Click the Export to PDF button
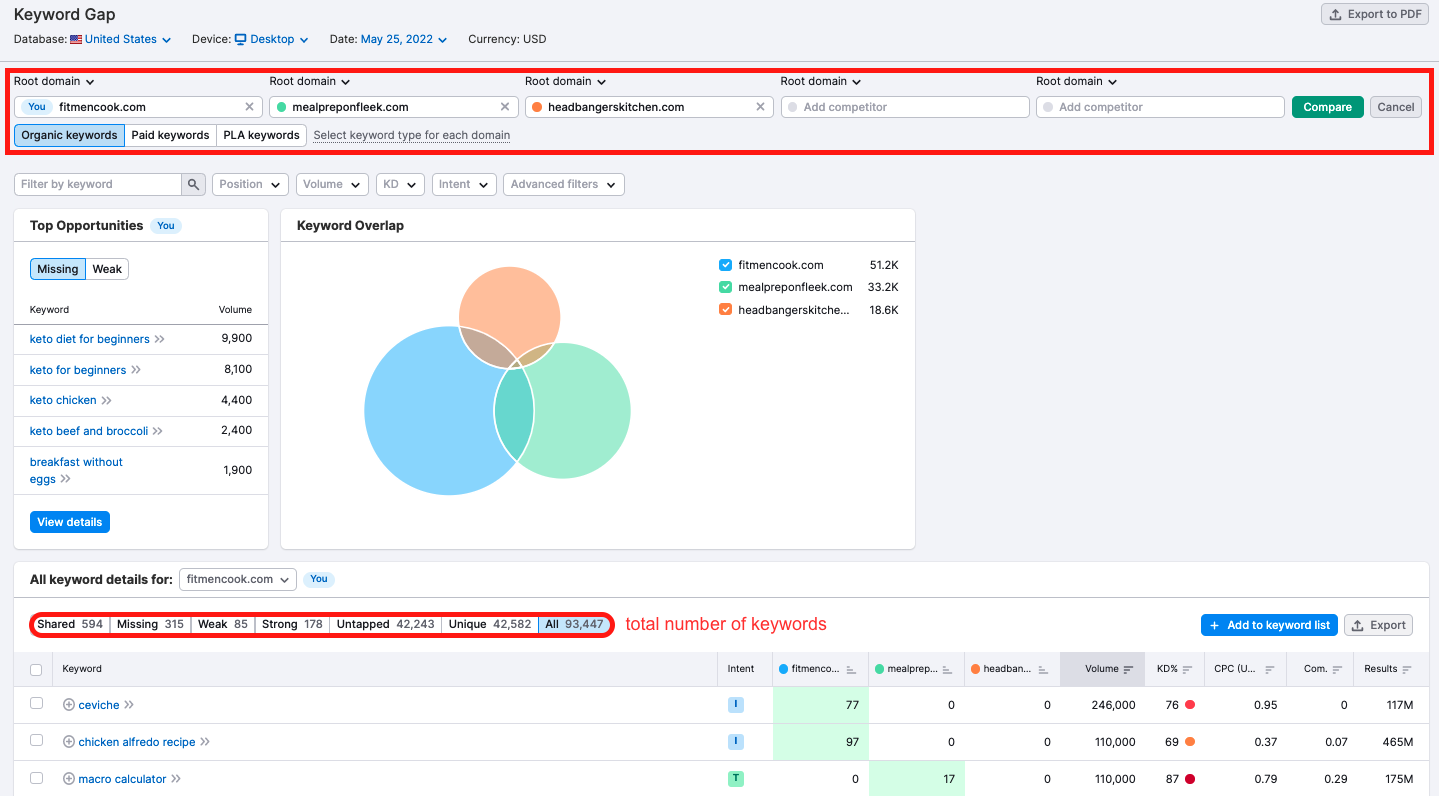The image size is (1439, 796). [x=1375, y=14]
